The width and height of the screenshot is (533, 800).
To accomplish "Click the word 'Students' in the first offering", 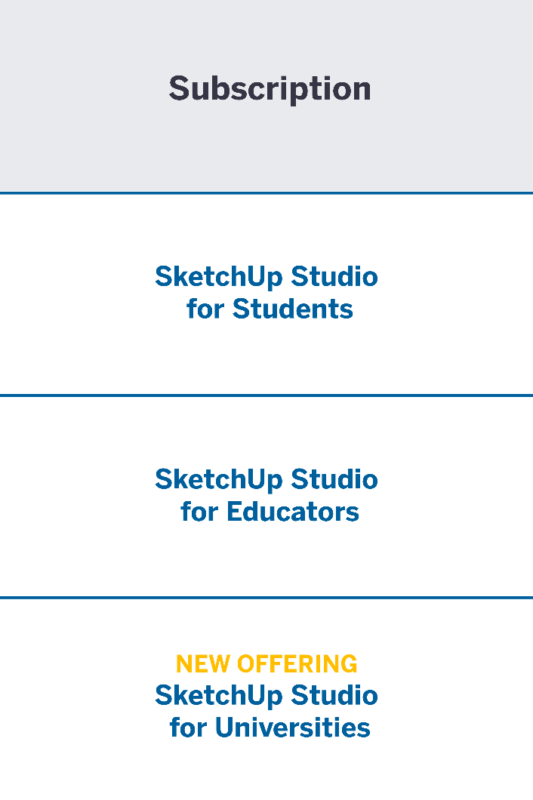I will (293, 309).
